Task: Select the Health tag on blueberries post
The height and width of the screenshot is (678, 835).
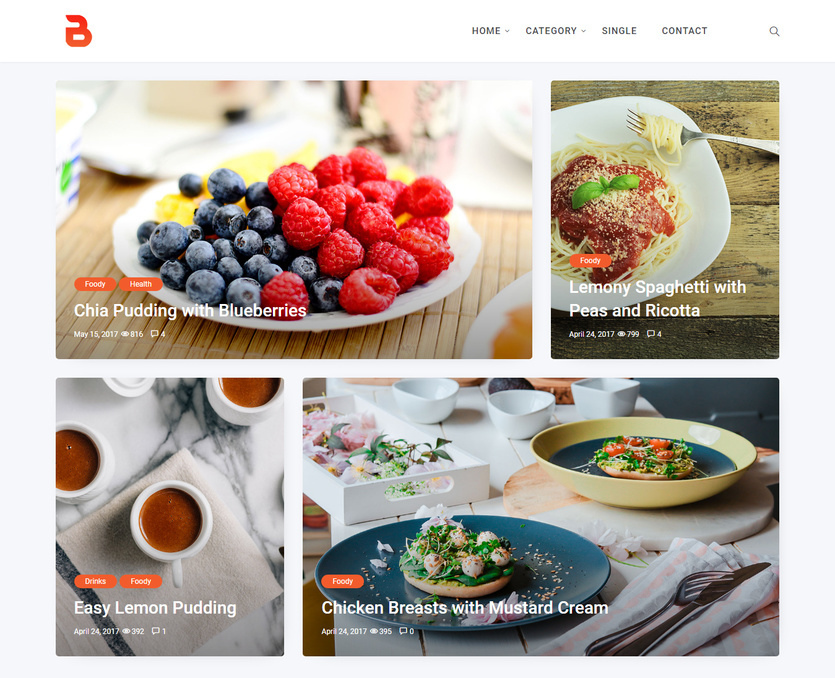Action: pyautogui.click(x=141, y=284)
